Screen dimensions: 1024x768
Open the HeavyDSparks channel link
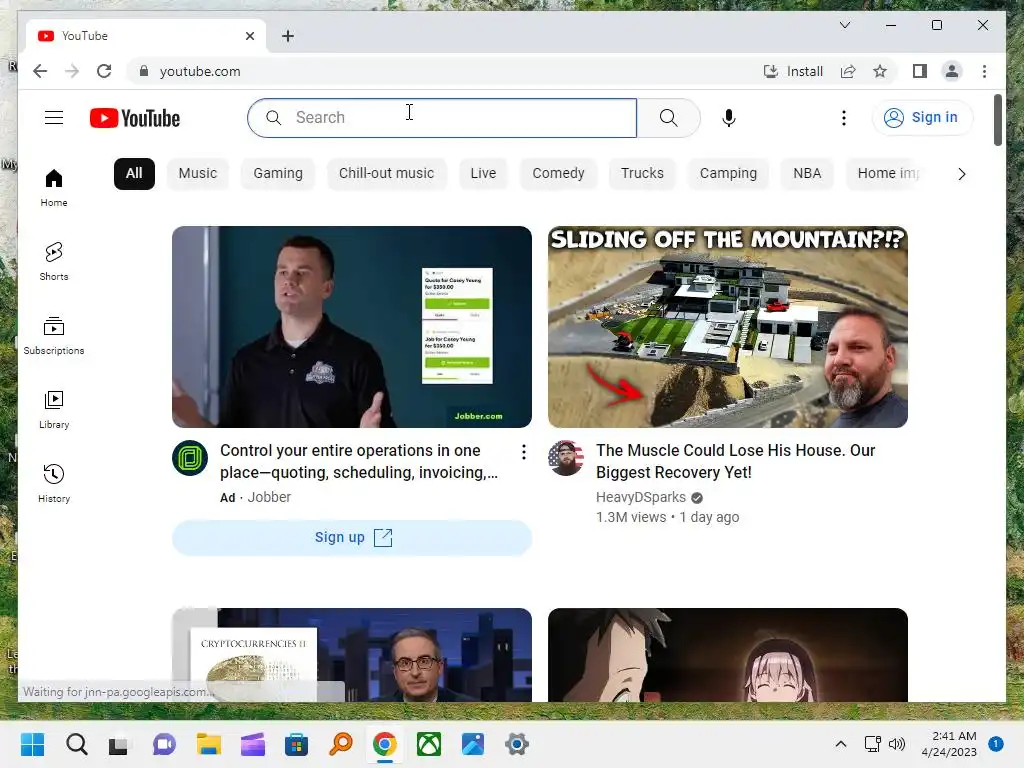(641, 498)
